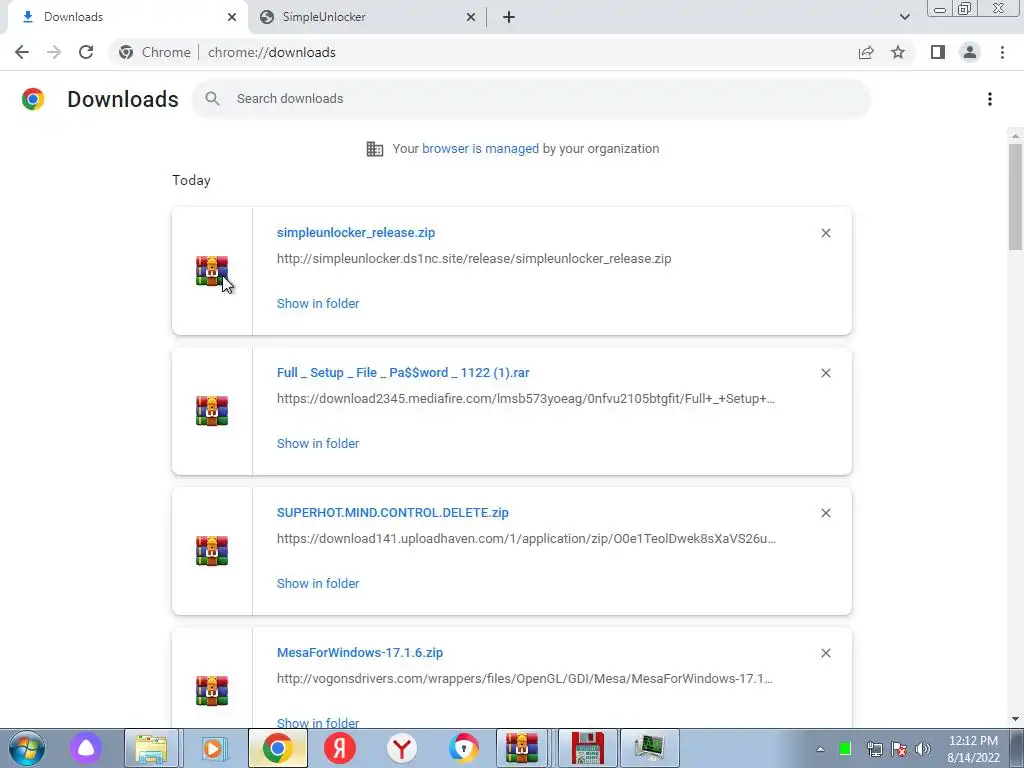The image size is (1024, 768).
Task: Reload the downloads page
Action: tap(86, 52)
